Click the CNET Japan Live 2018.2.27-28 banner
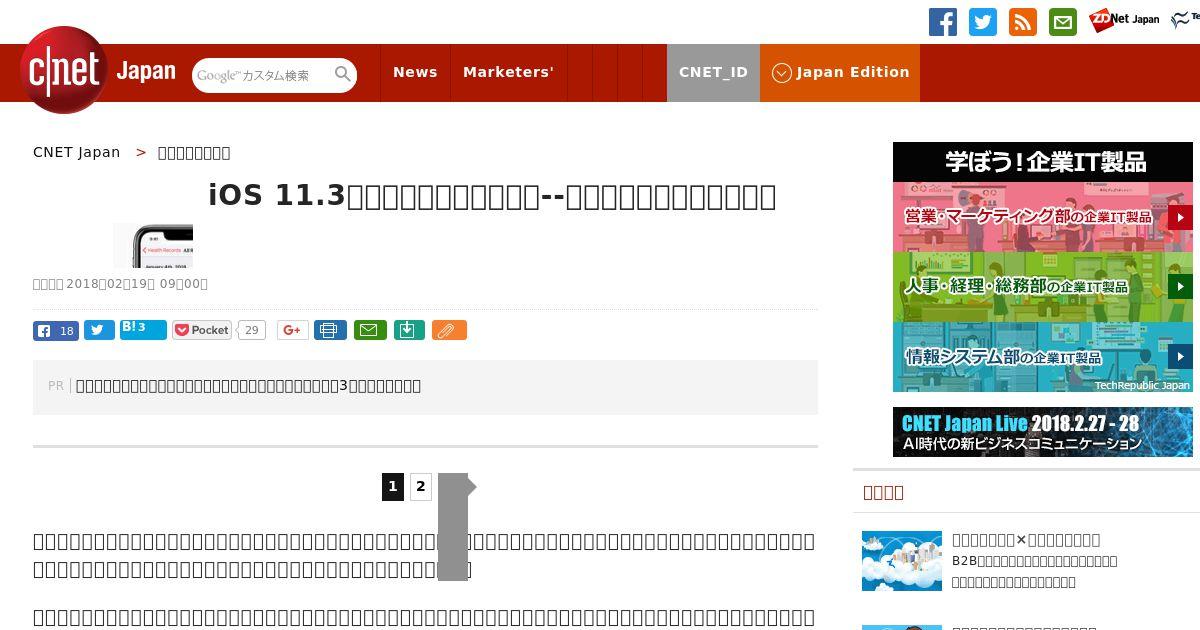The width and height of the screenshot is (1200, 630). [1043, 432]
